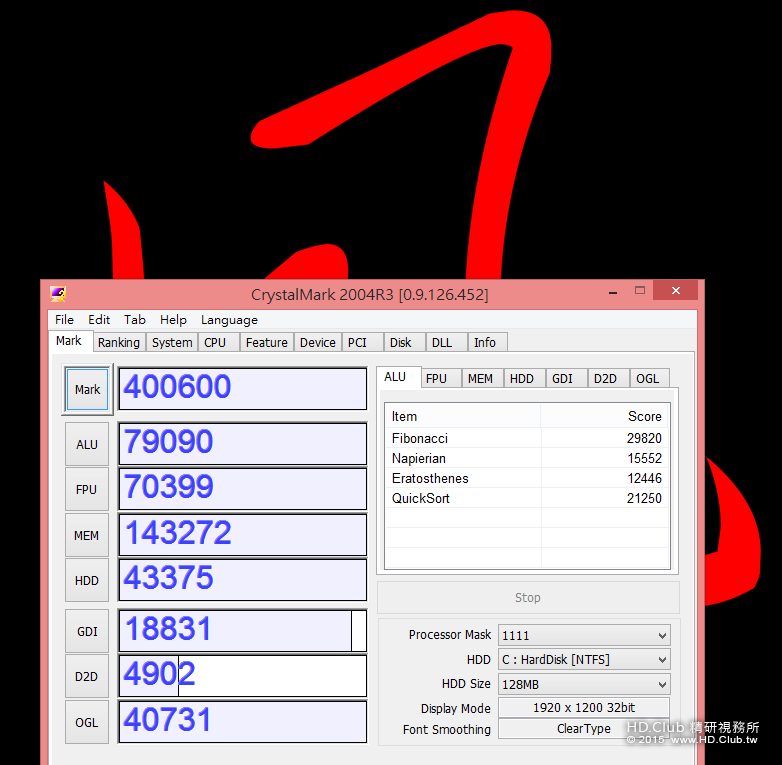Click the CrystalMark app icon in title bar
This screenshot has height=765, width=782.
click(58, 294)
